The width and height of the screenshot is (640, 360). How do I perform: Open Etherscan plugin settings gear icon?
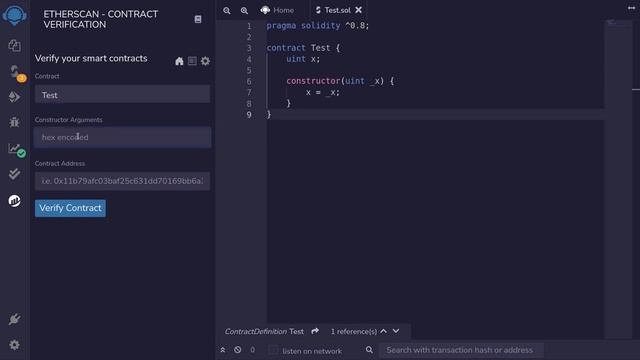(x=205, y=61)
